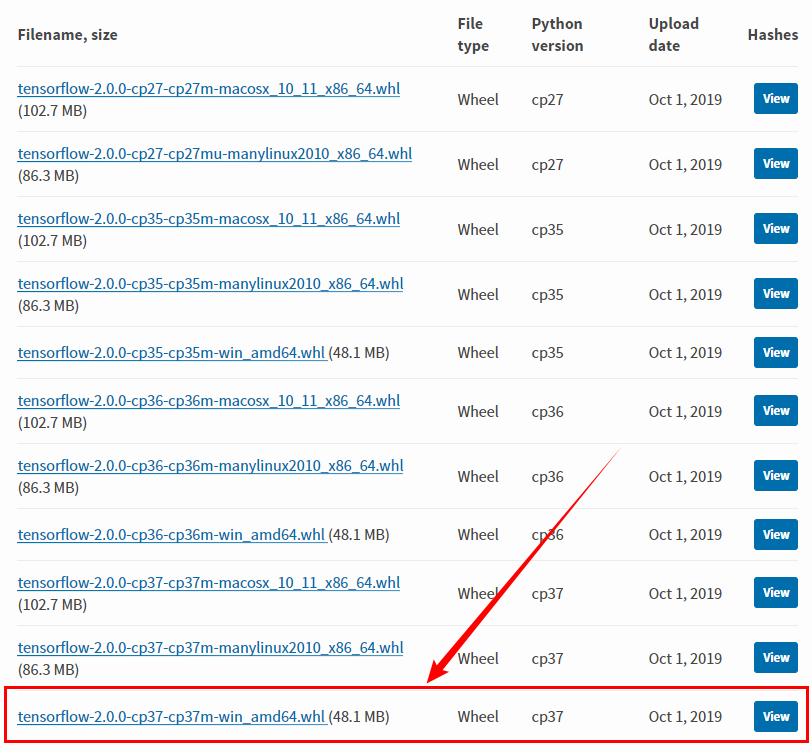The height and width of the screenshot is (752, 812).
Task: Select 'cp27' version in cp27m macosx row
Action: point(547,100)
